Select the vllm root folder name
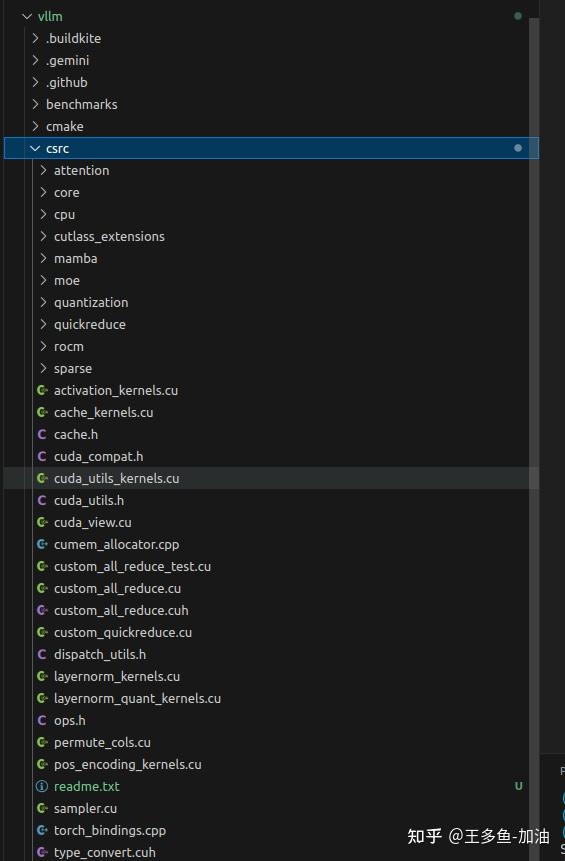565x861 pixels. click(x=50, y=16)
